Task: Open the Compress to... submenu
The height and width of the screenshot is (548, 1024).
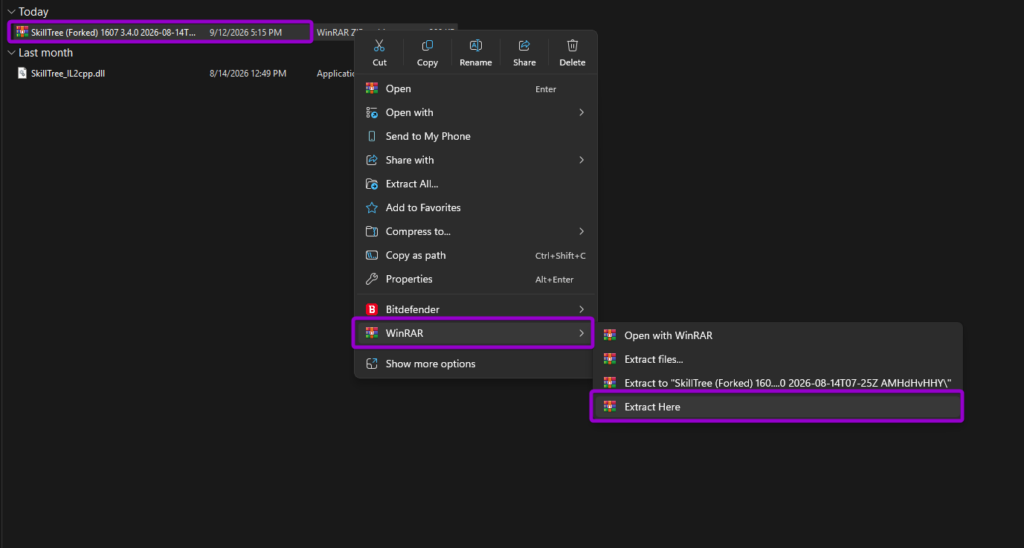Action: coord(475,231)
